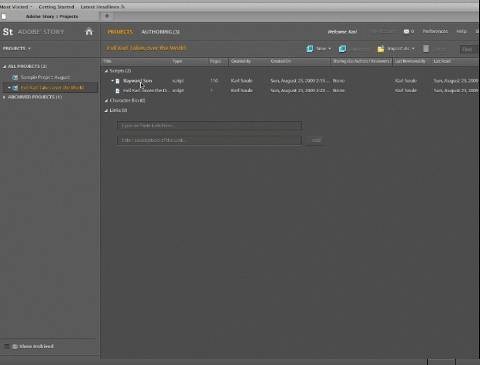Click the link description input field
This screenshot has height=365, width=480.
point(209,140)
